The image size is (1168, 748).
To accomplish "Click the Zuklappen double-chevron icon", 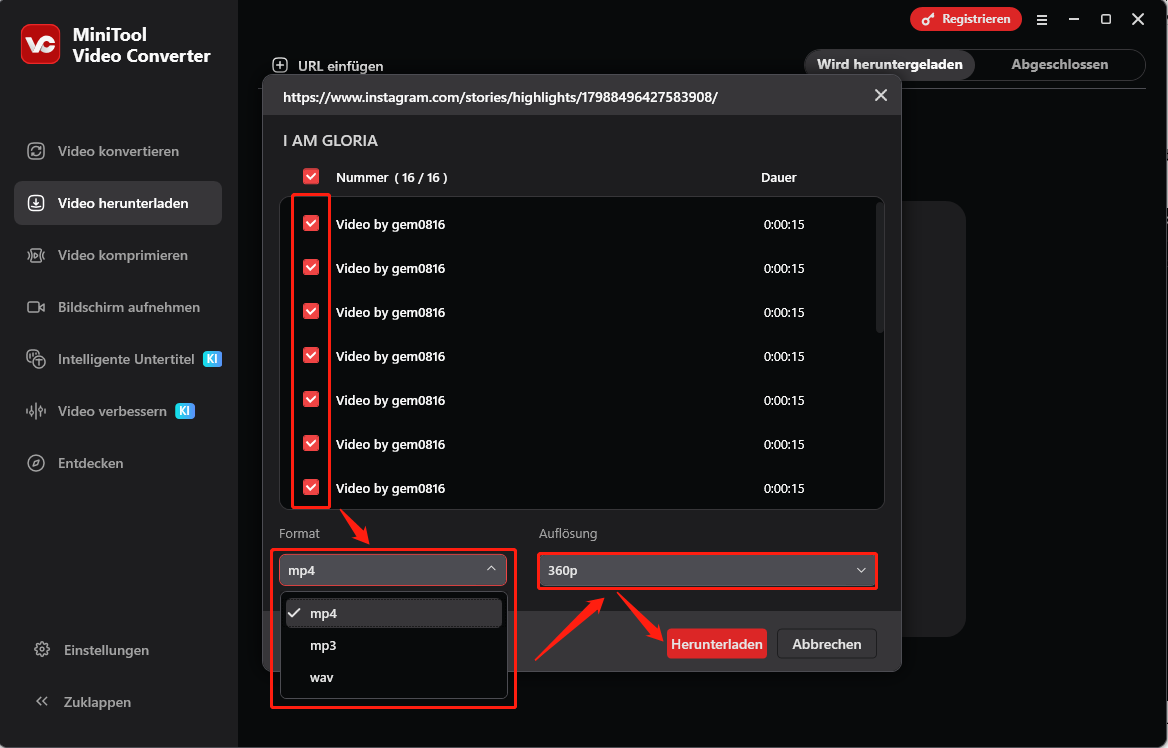I will 42,702.
